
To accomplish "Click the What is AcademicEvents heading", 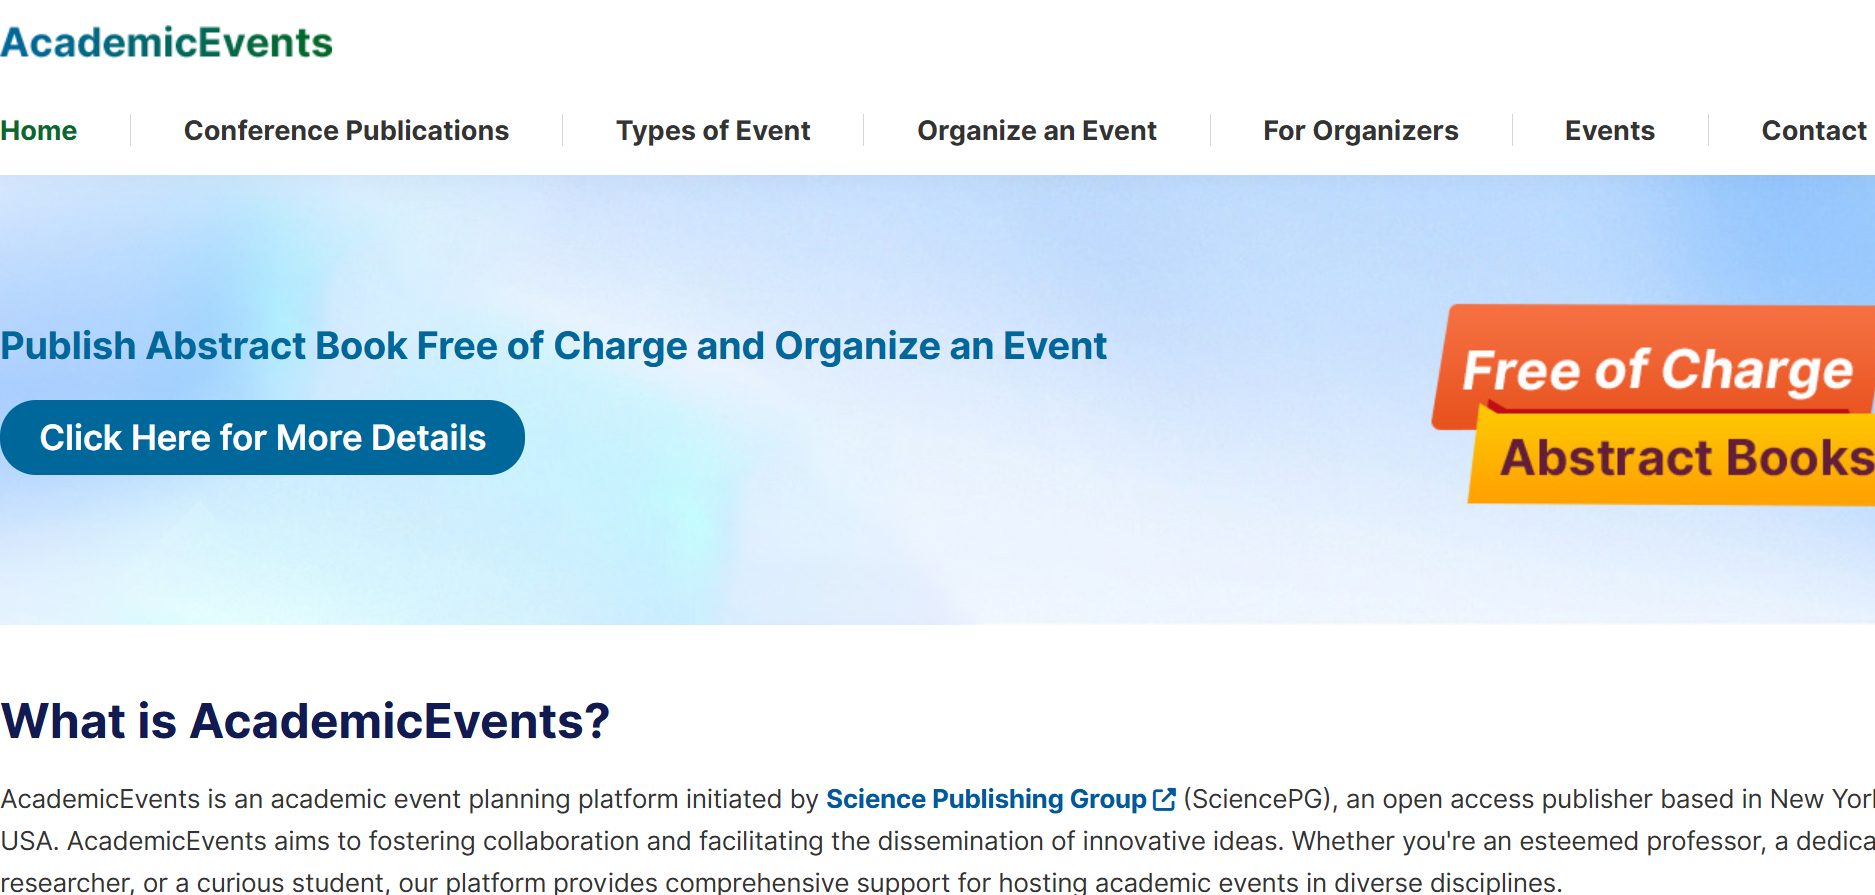I will (x=305, y=719).
